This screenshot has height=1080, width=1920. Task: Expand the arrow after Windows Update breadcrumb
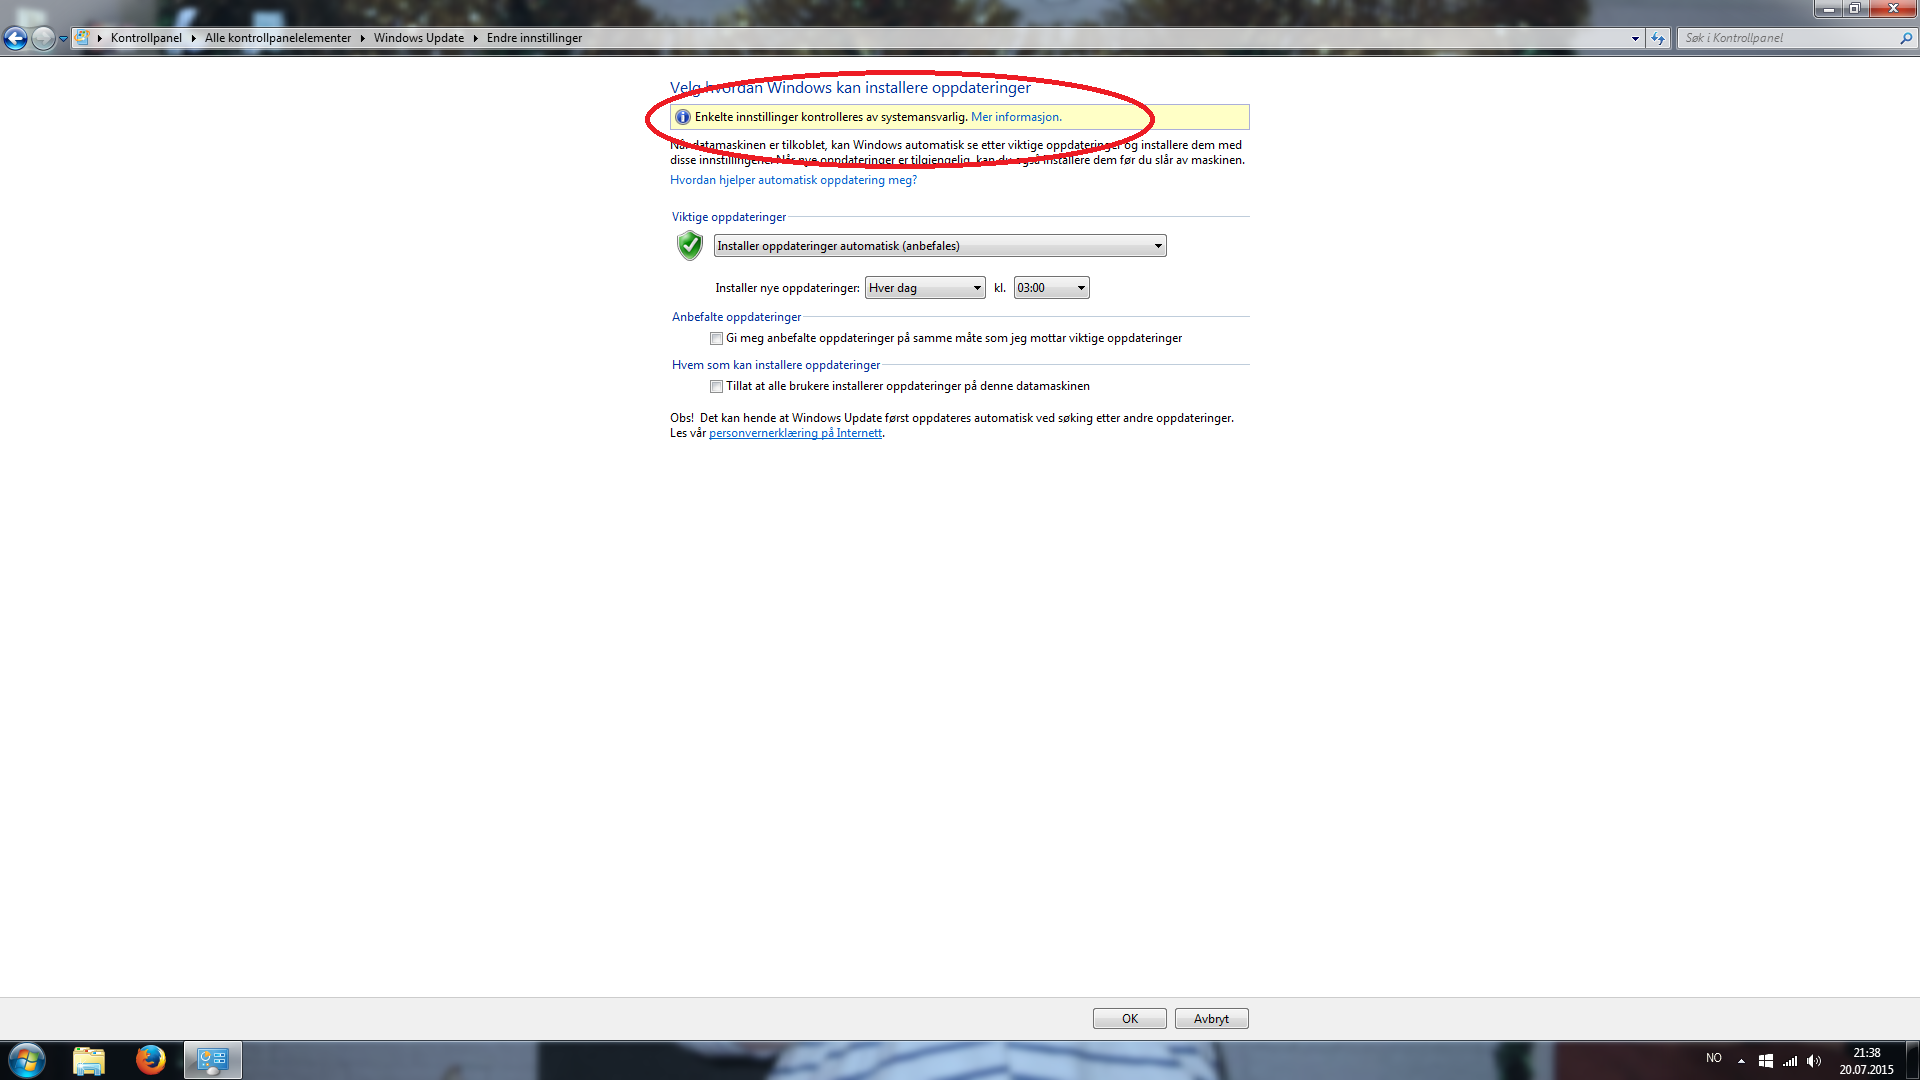click(476, 38)
